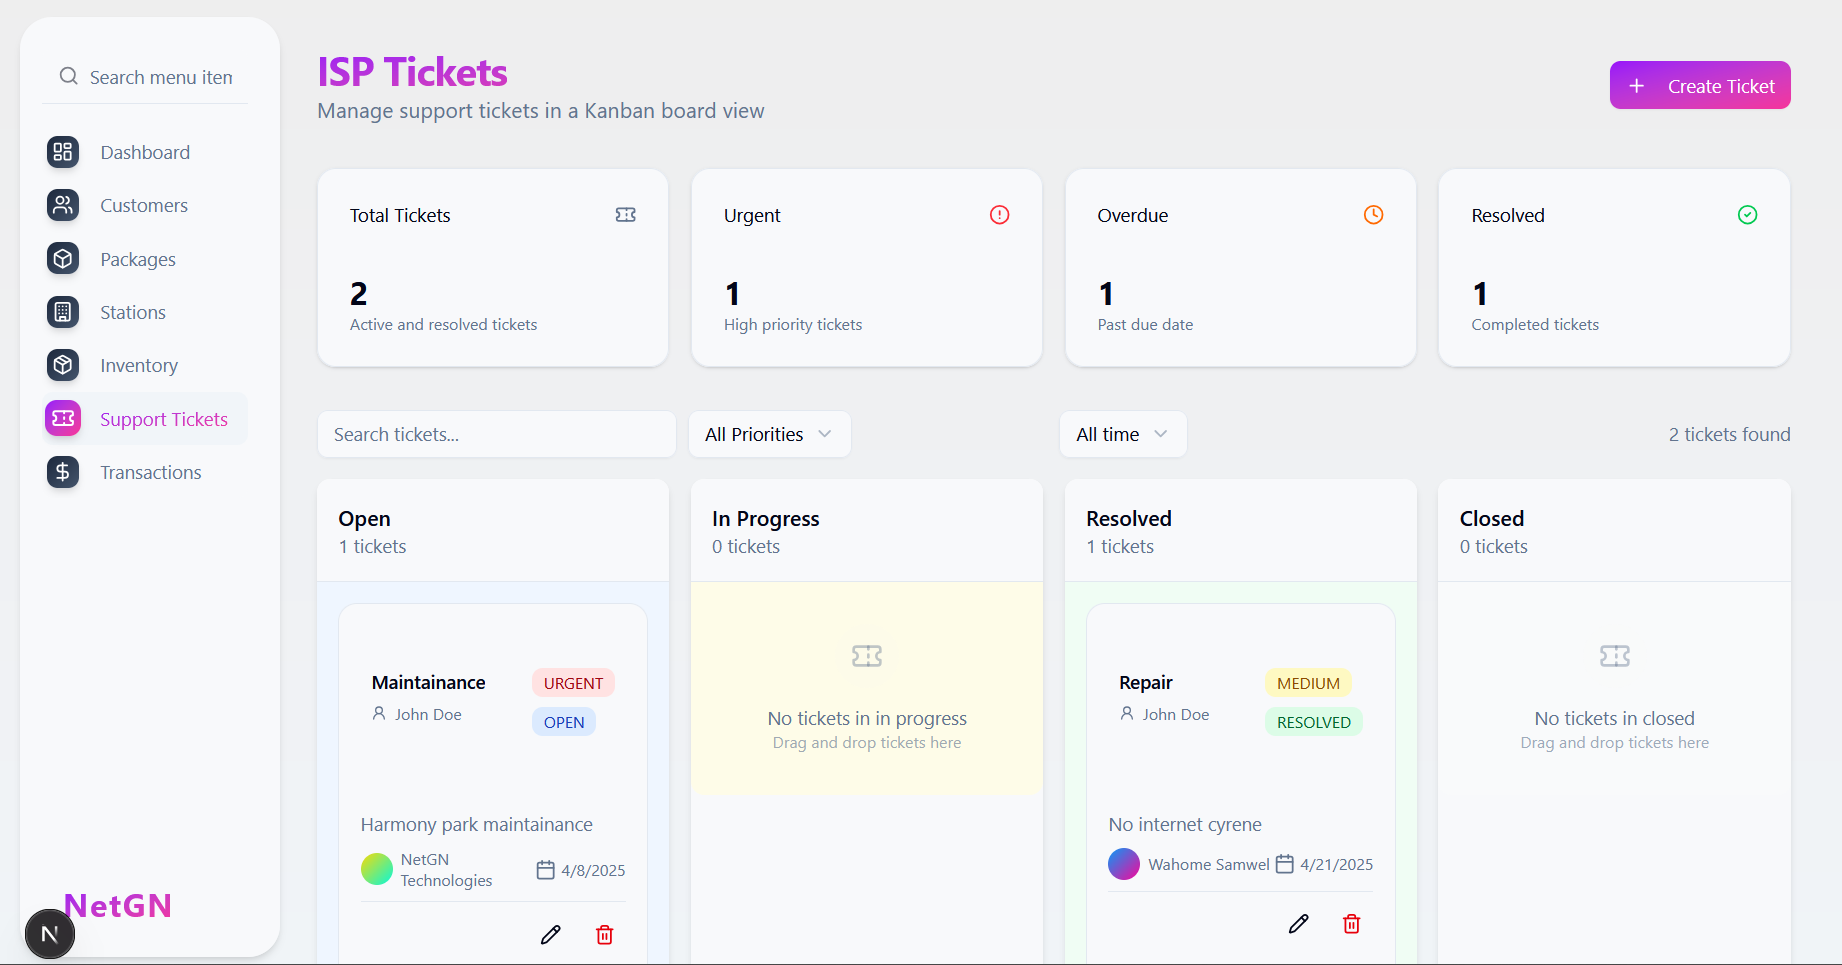Click the Transactions dollar icon
This screenshot has height=965, width=1842.
pos(63,472)
